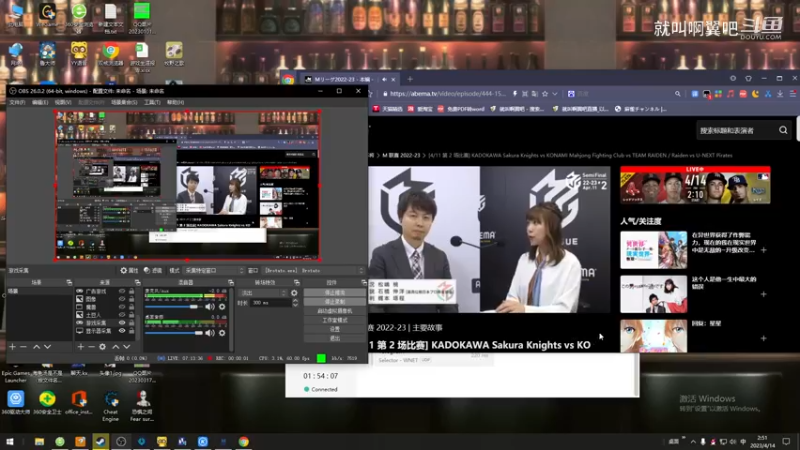Screen dimensions: 800x450
Task: Open OBS 工具 menu
Action: point(152,103)
